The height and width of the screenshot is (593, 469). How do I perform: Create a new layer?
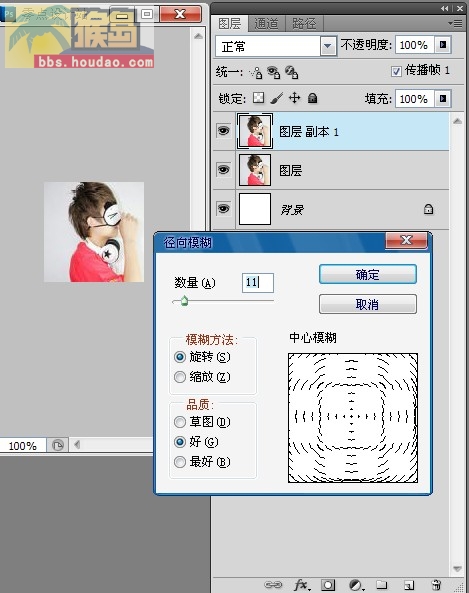click(x=408, y=585)
